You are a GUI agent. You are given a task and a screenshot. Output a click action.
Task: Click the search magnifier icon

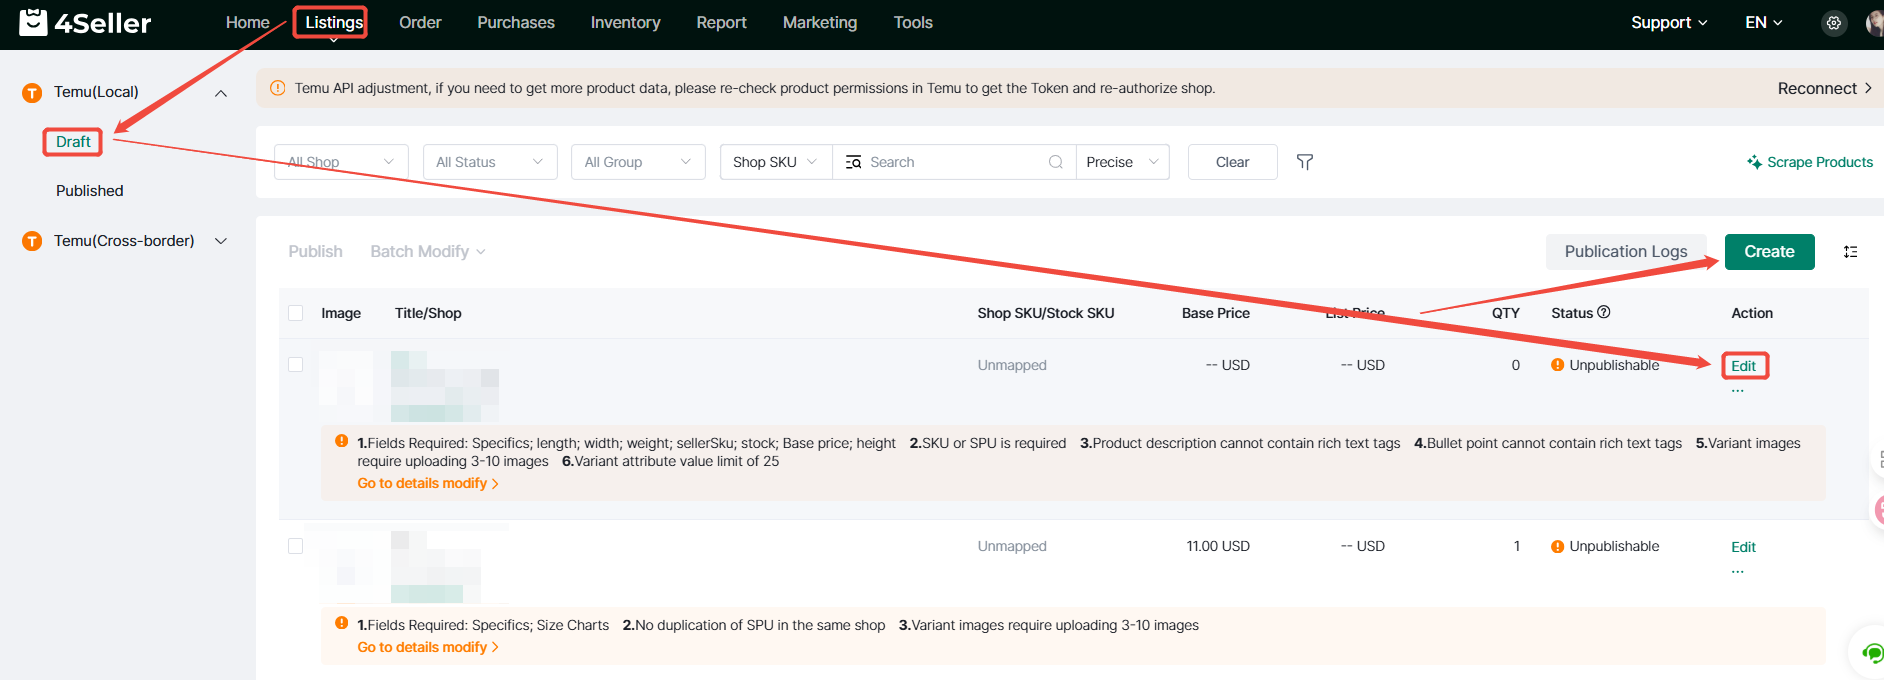point(1056,162)
